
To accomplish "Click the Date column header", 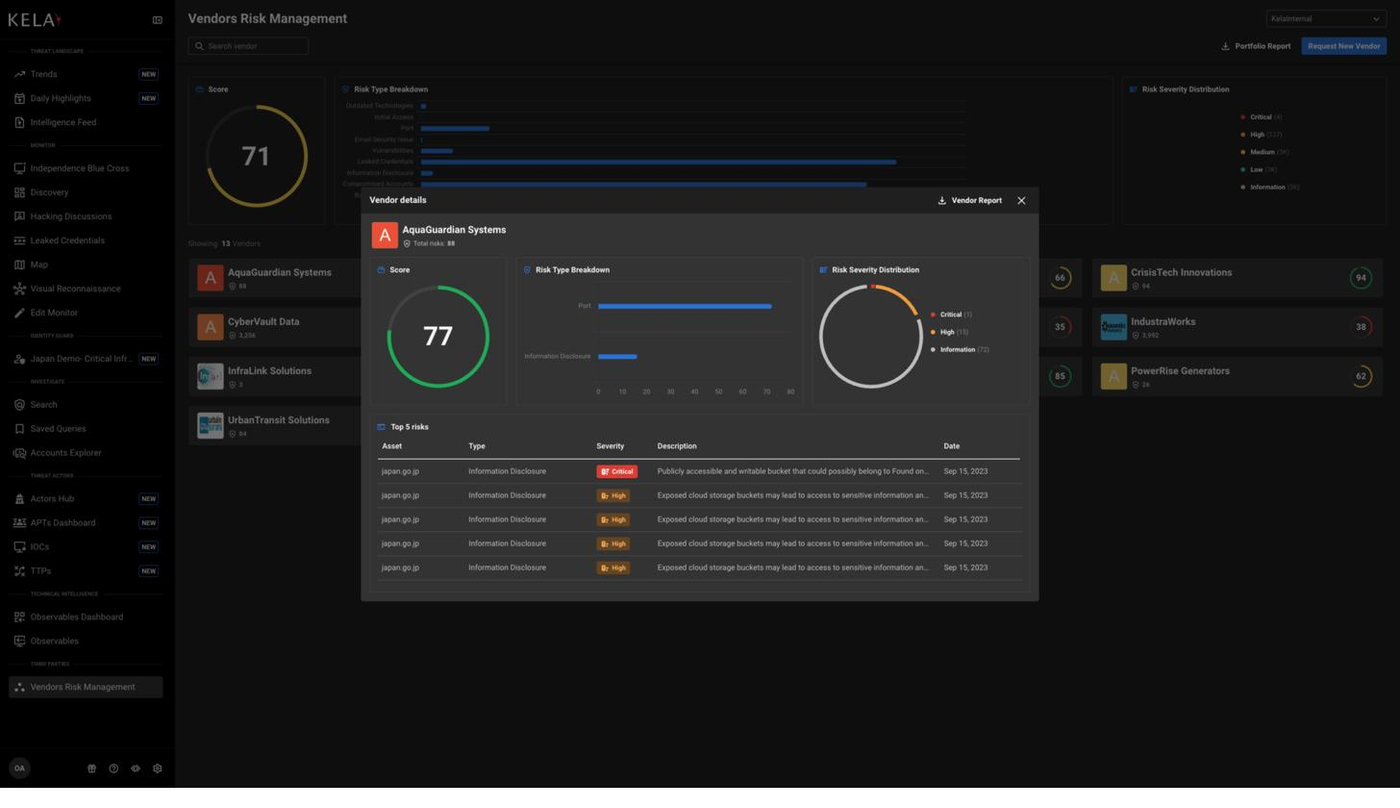I will pyautogui.click(x=951, y=446).
